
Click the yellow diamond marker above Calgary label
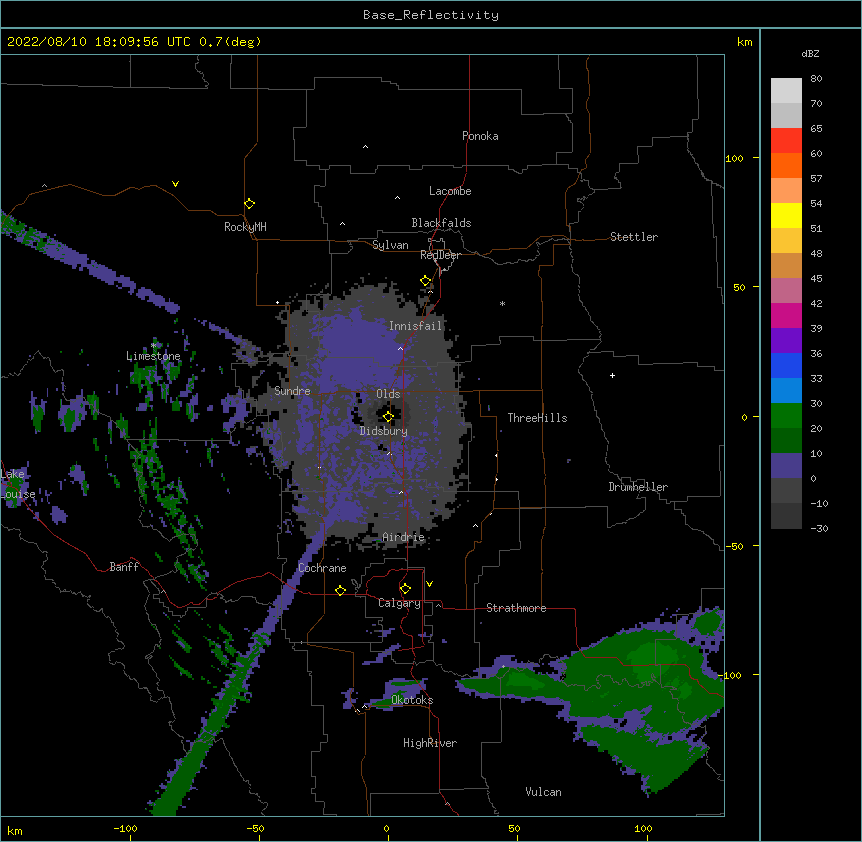[x=405, y=589]
